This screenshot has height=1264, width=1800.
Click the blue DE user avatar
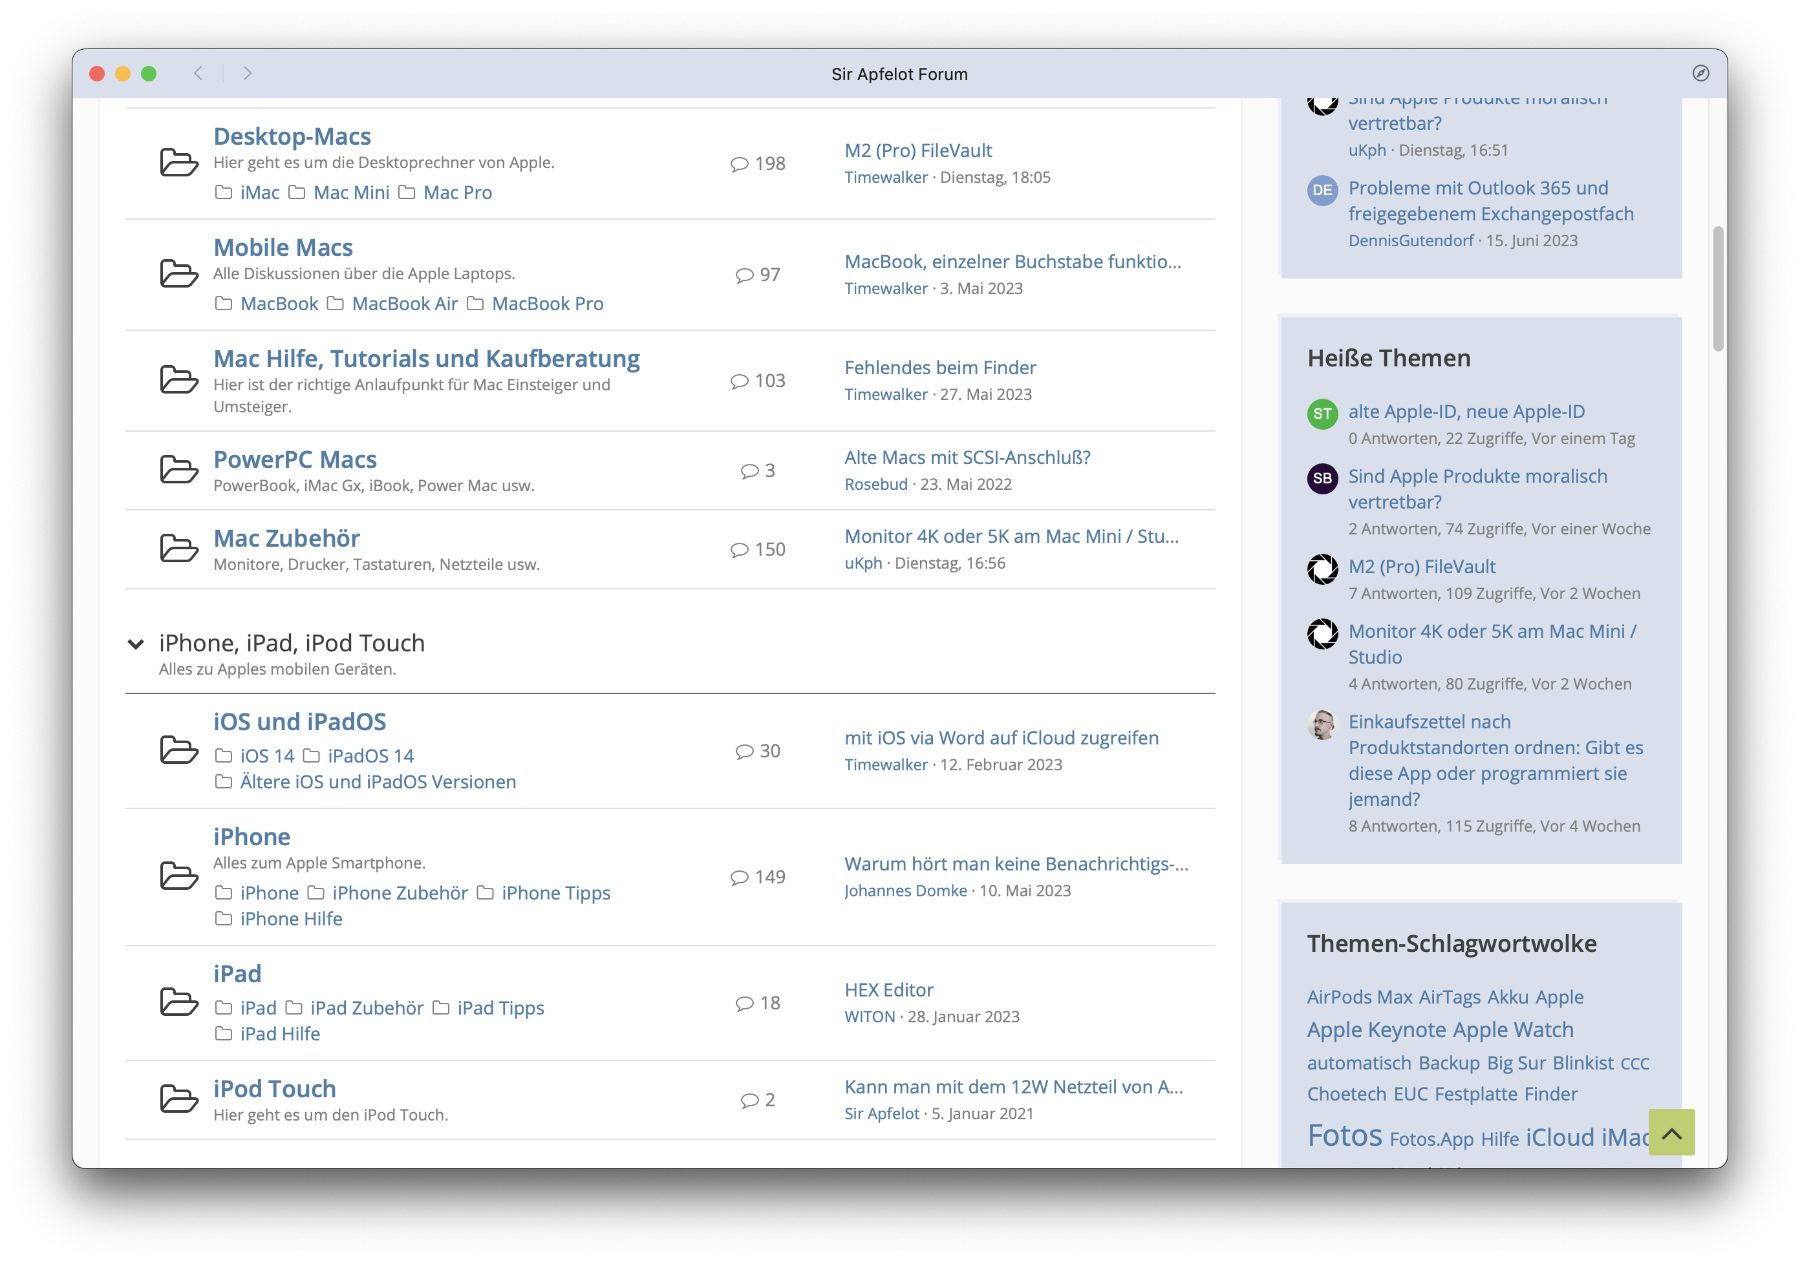click(x=1322, y=190)
